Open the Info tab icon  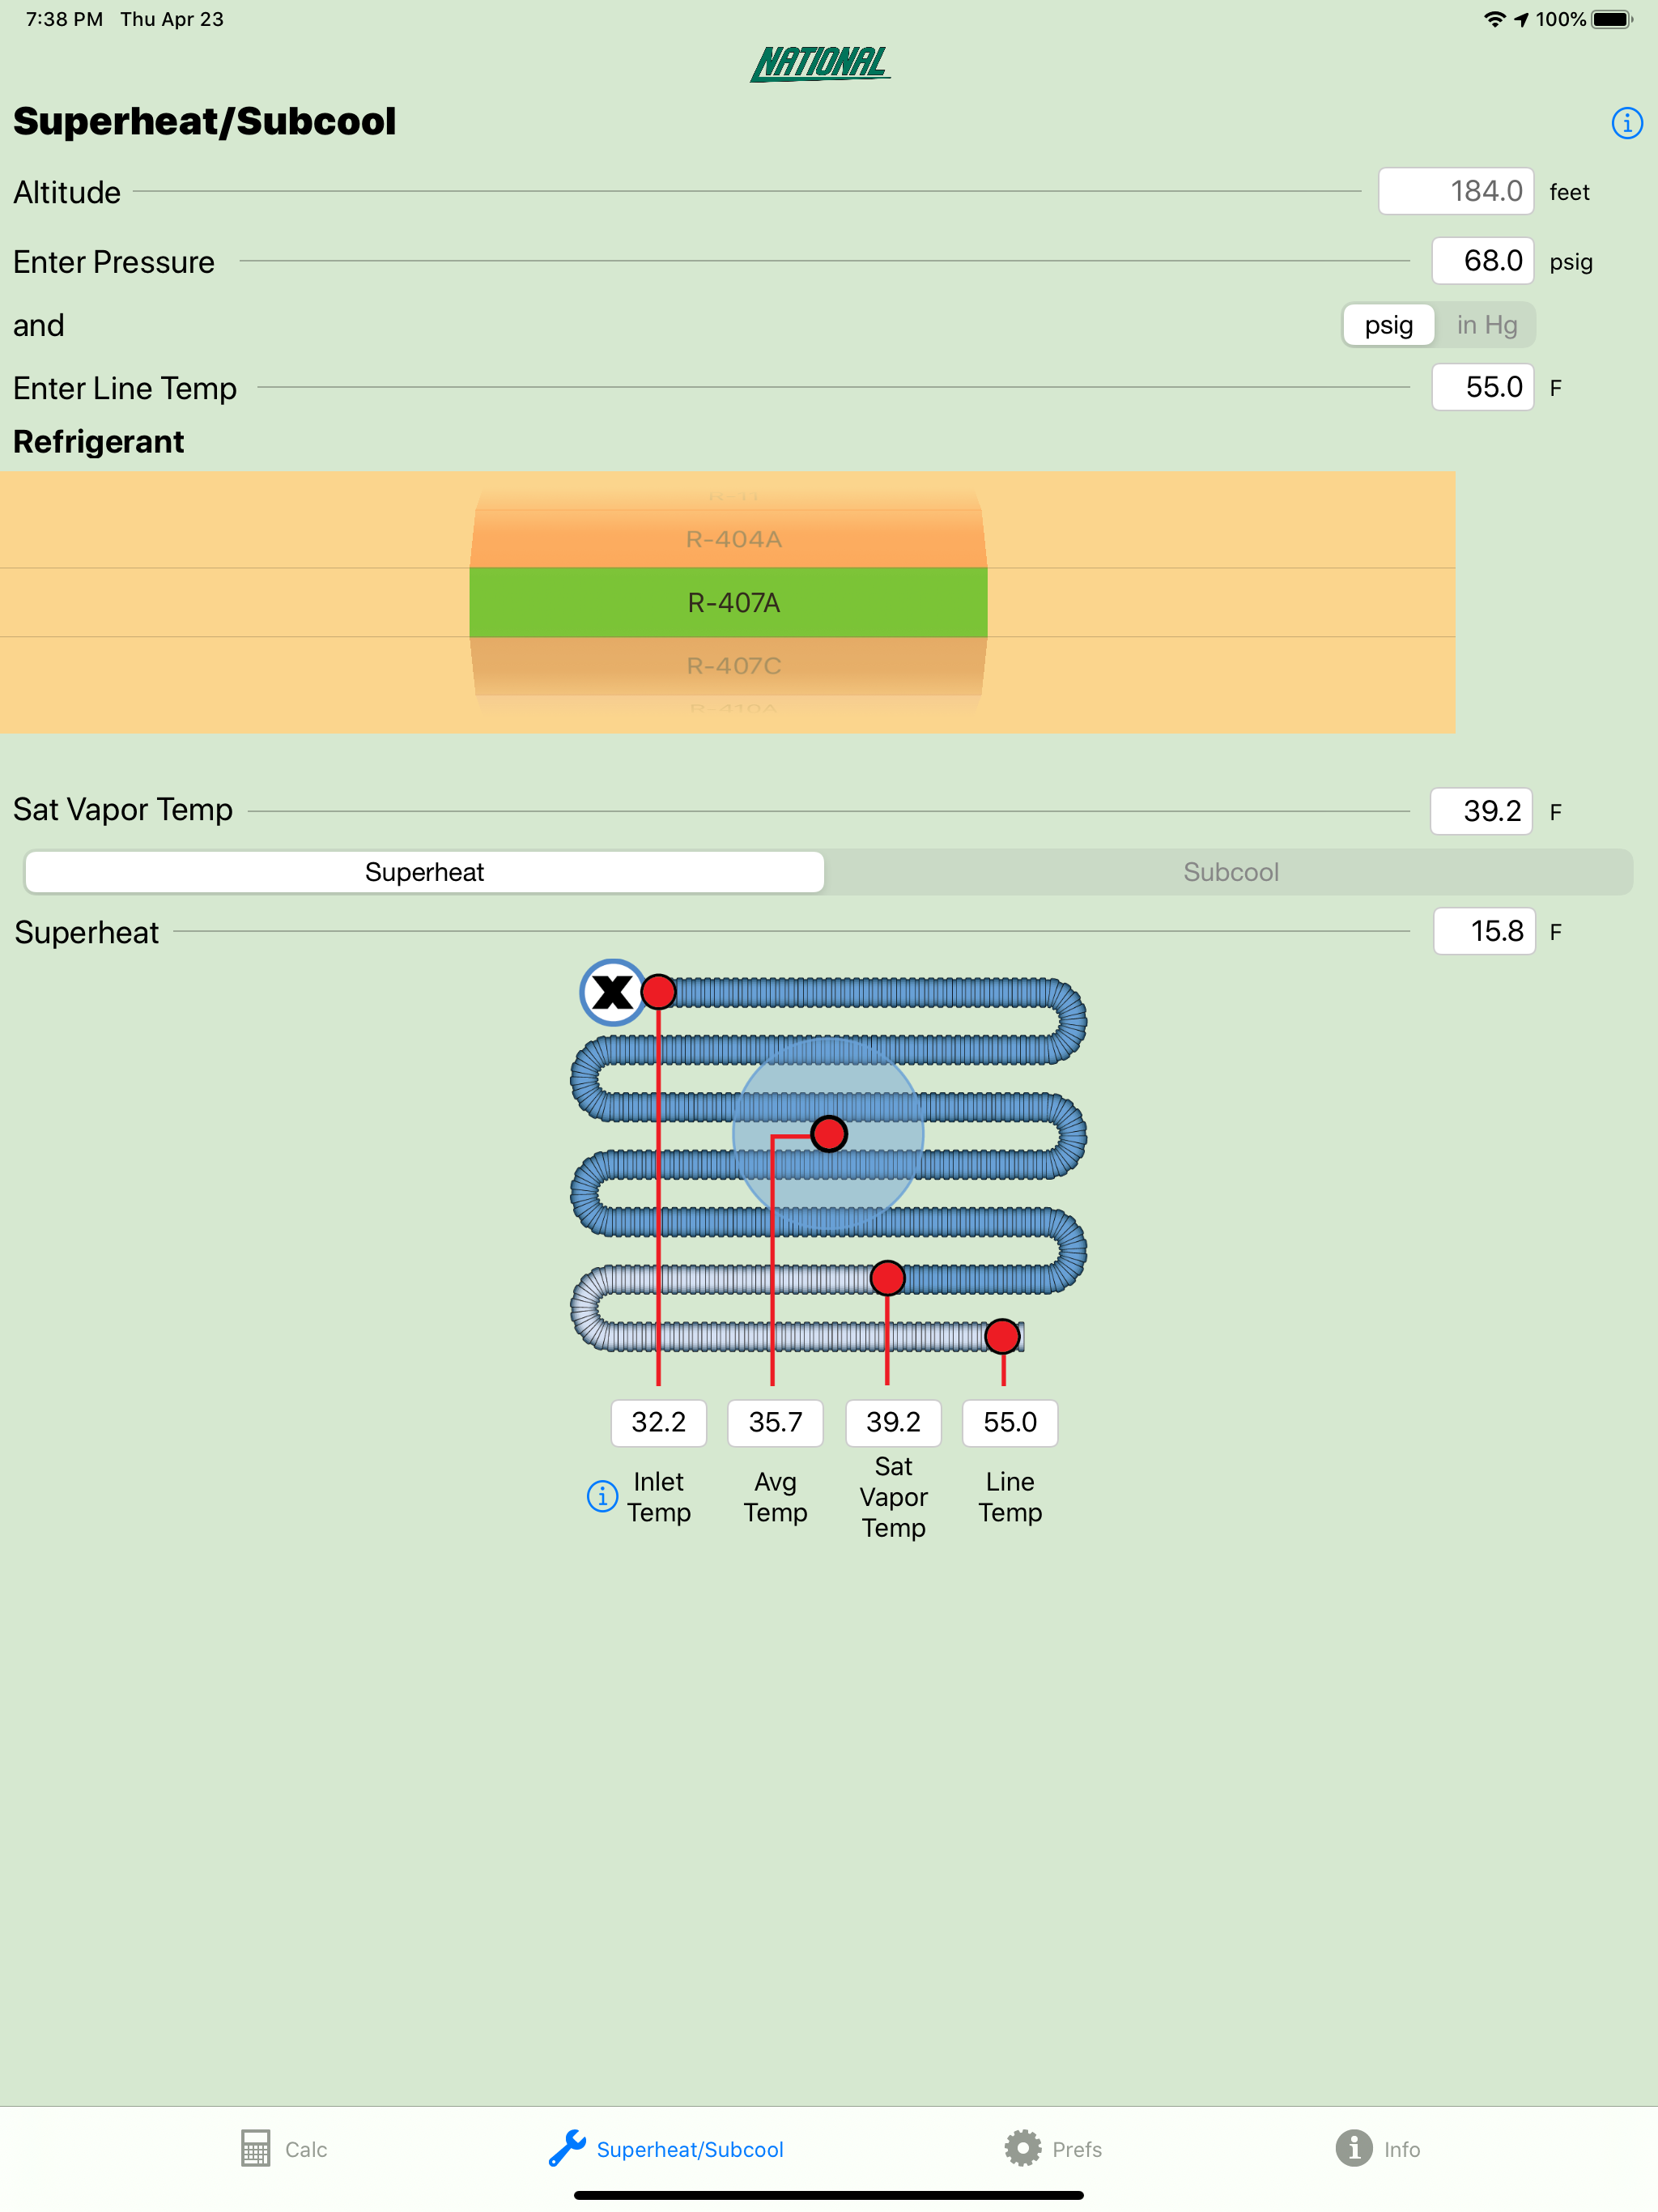tap(1354, 2148)
